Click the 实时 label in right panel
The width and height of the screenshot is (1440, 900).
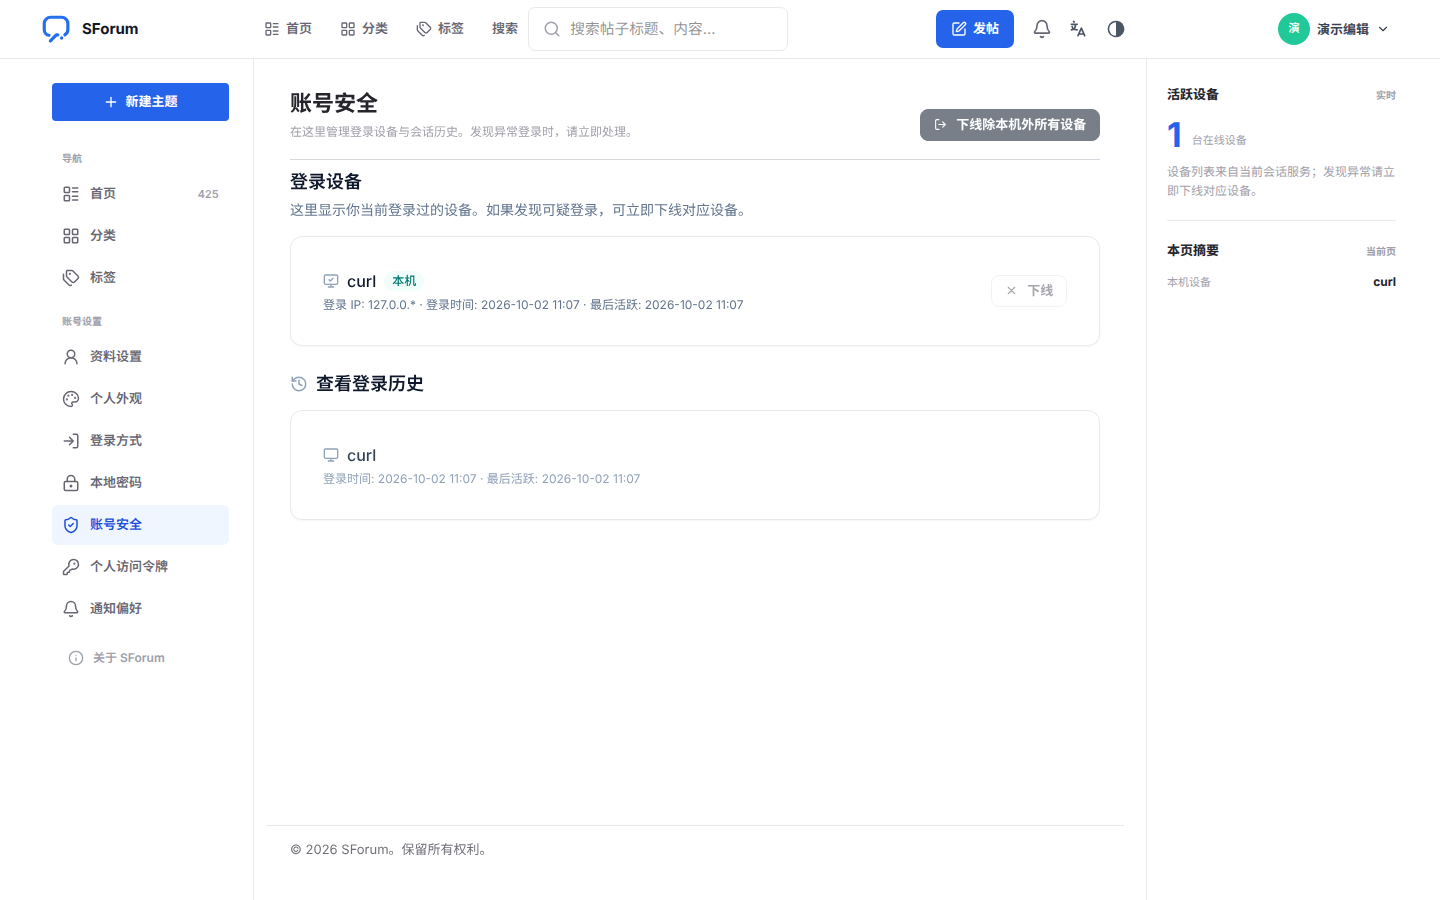point(1386,96)
